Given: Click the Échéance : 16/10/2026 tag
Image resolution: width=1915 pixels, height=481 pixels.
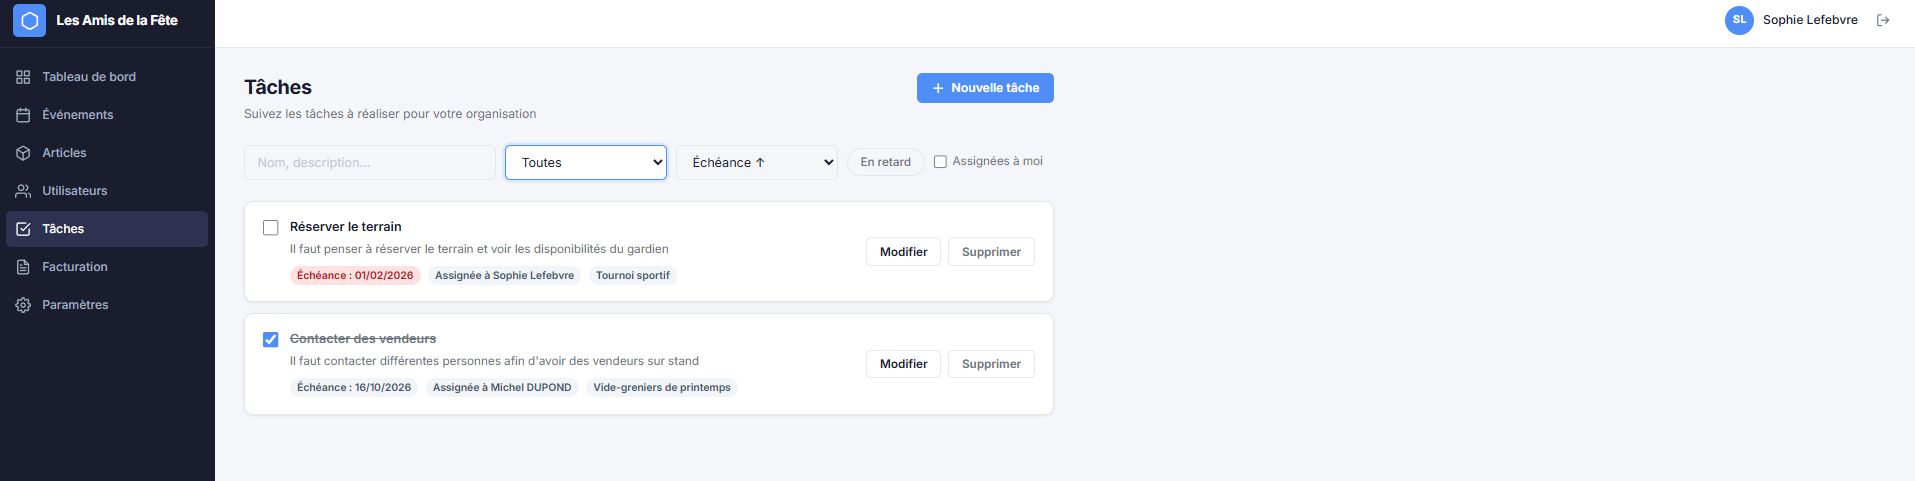Looking at the screenshot, I should pyautogui.click(x=354, y=388).
